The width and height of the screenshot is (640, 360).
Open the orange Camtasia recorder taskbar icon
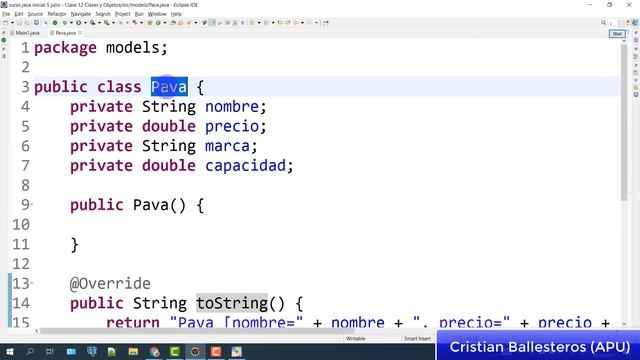click(x=216, y=351)
